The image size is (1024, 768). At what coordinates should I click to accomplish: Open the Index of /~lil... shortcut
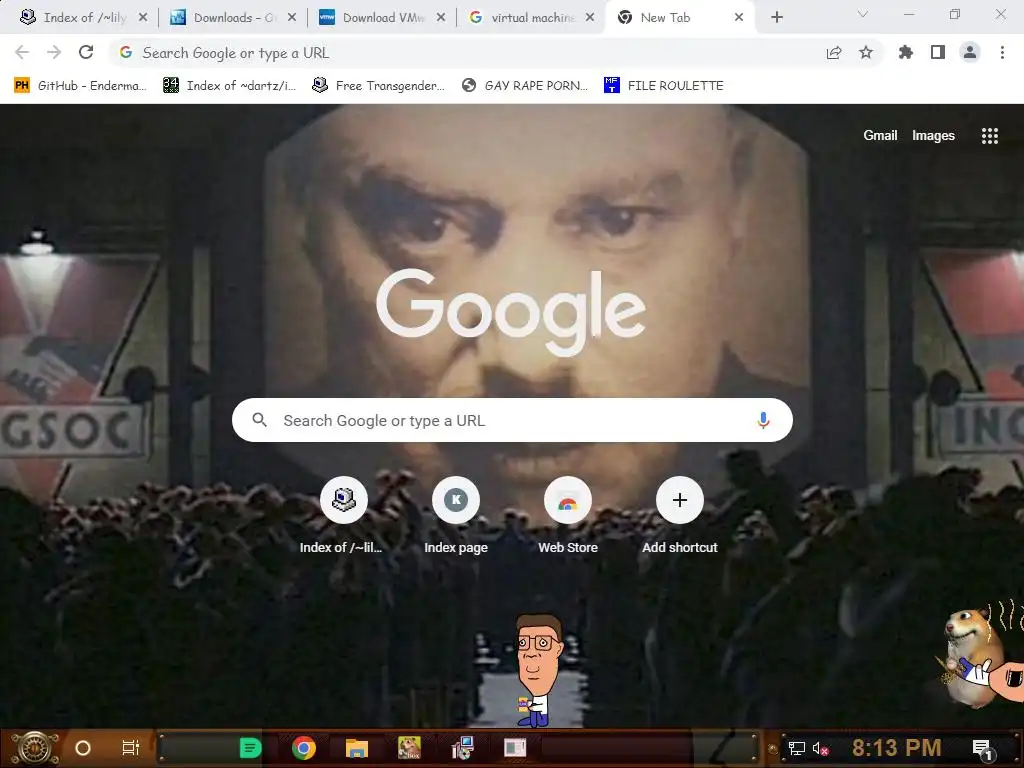[x=344, y=516]
